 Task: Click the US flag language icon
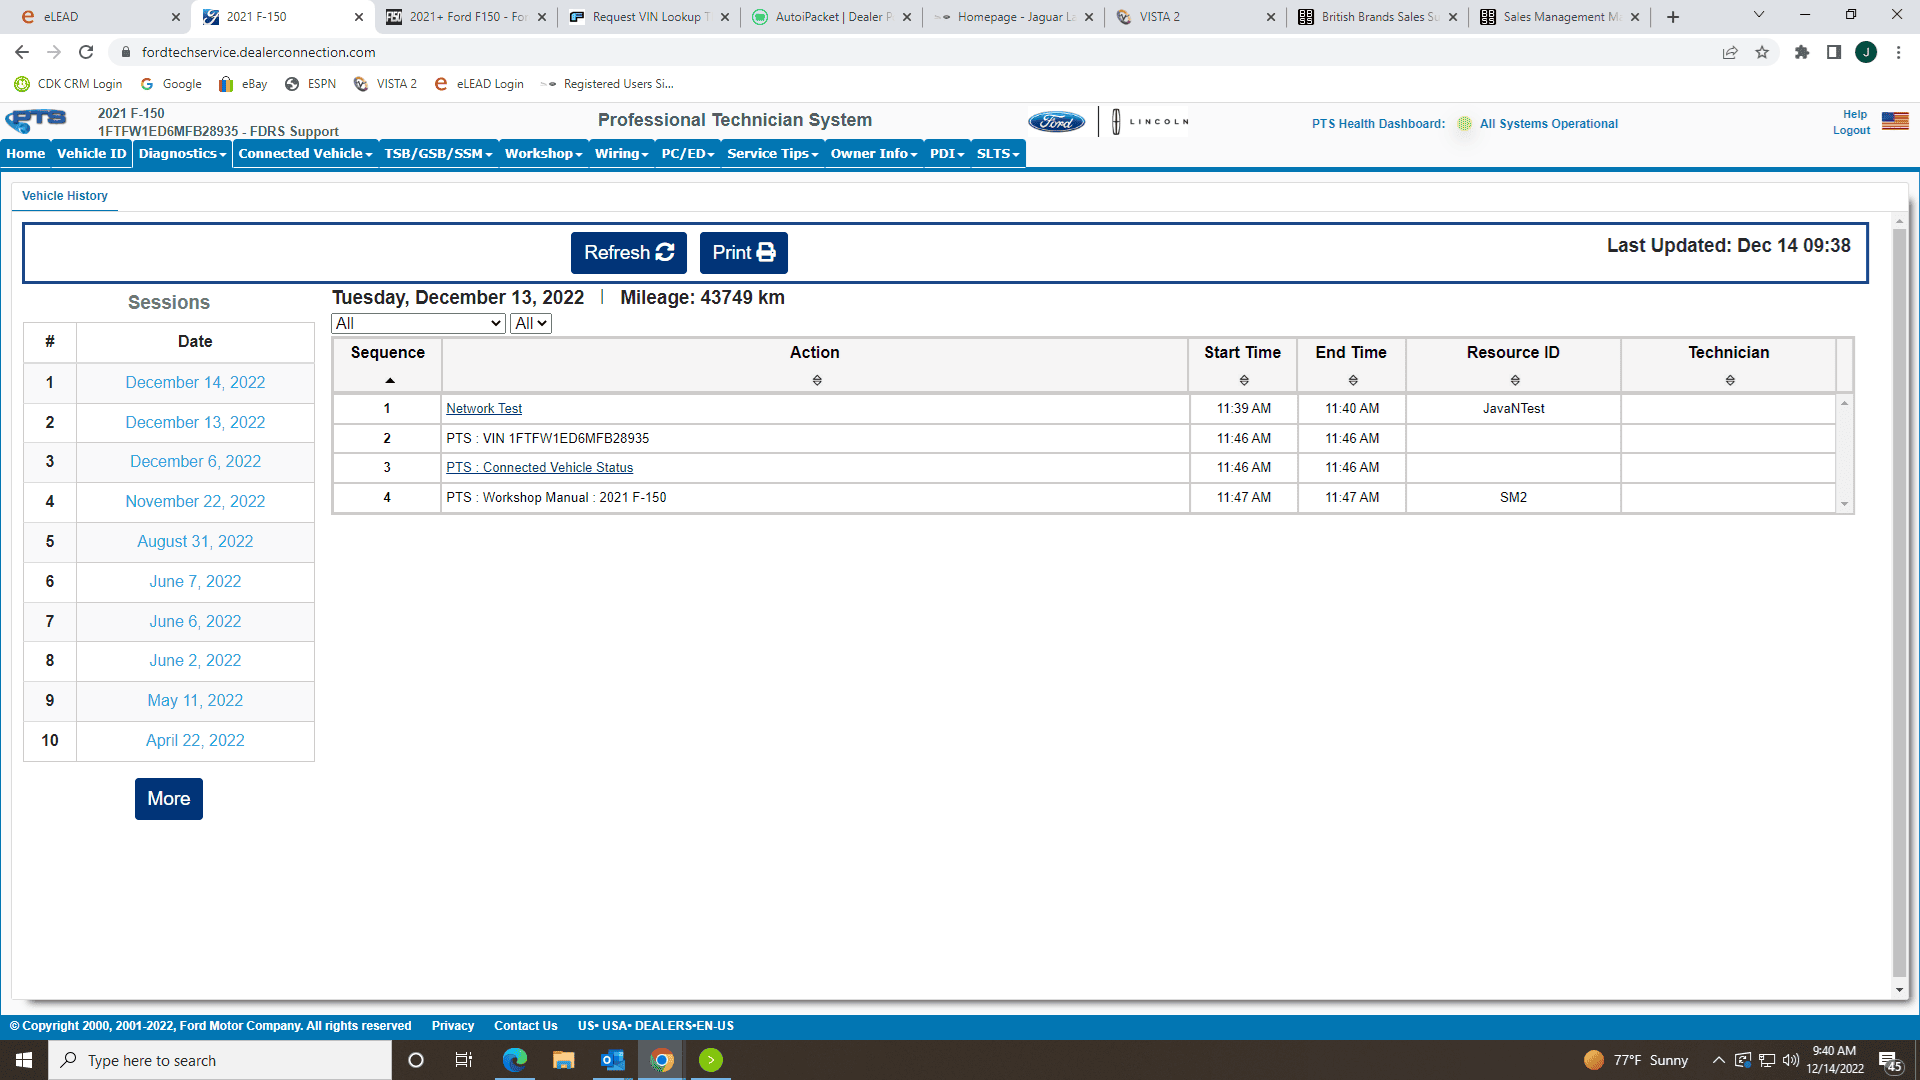pyautogui.click(x=1894, y=121)
